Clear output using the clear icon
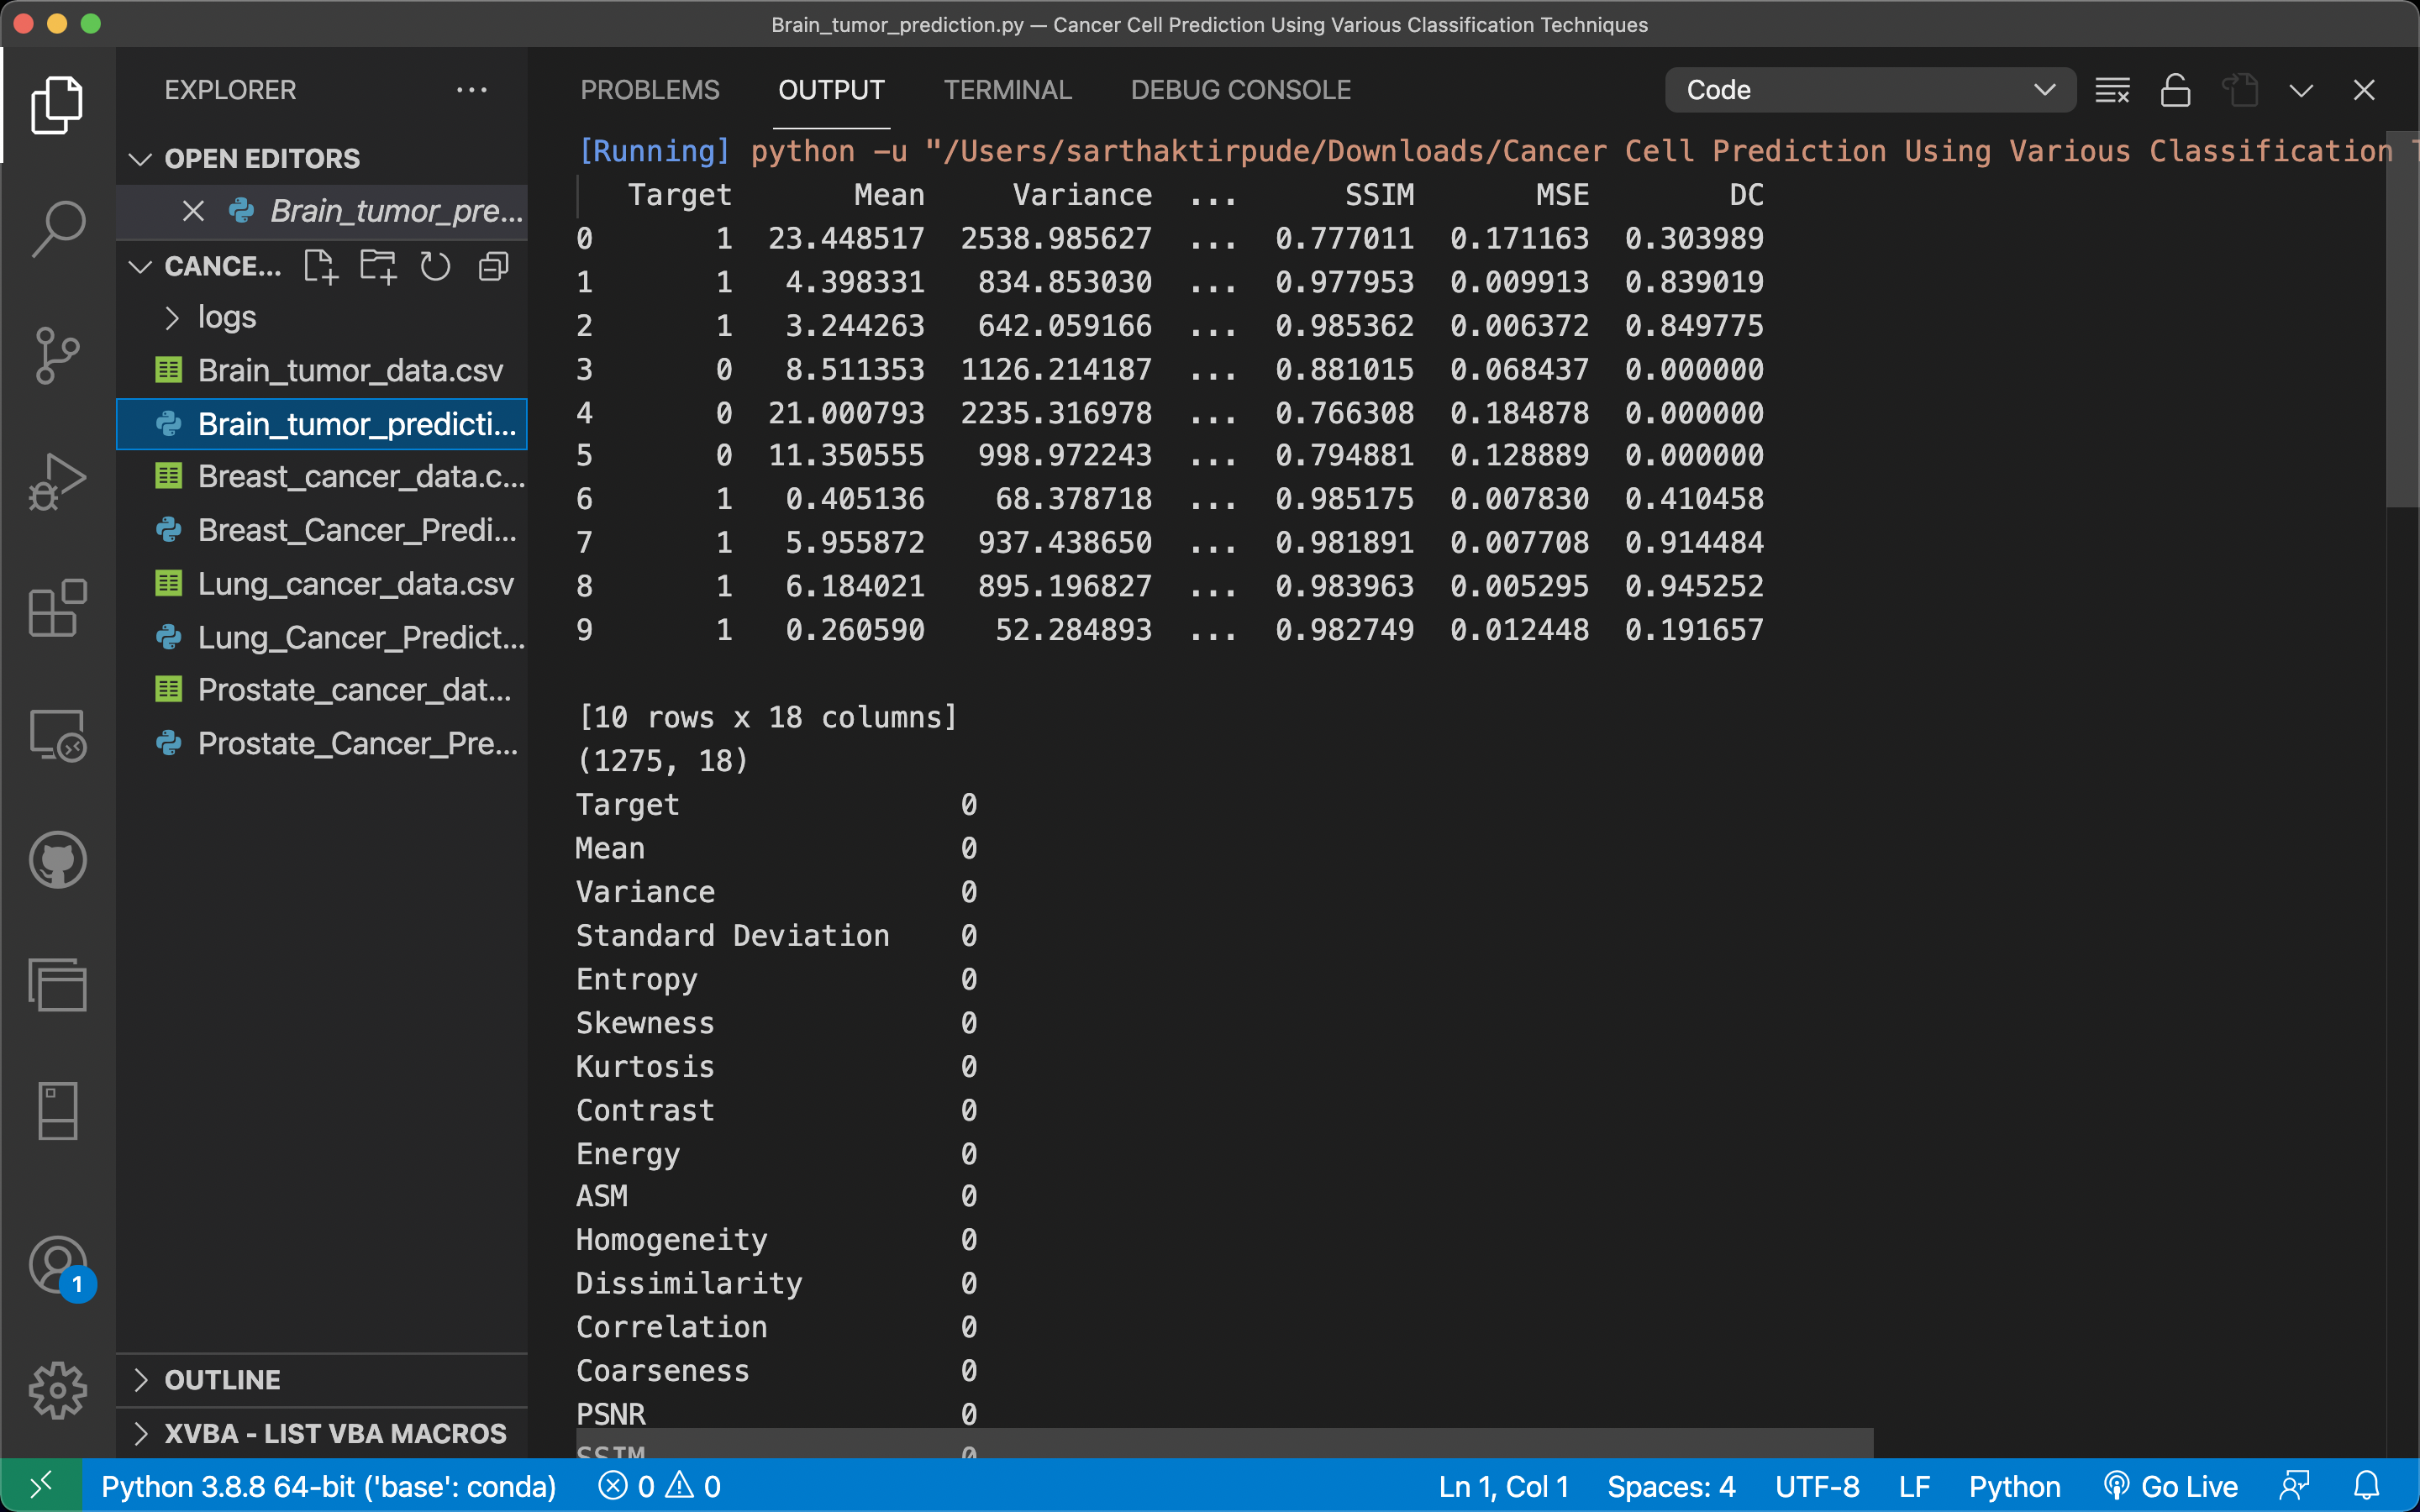 coord(2112,90)
